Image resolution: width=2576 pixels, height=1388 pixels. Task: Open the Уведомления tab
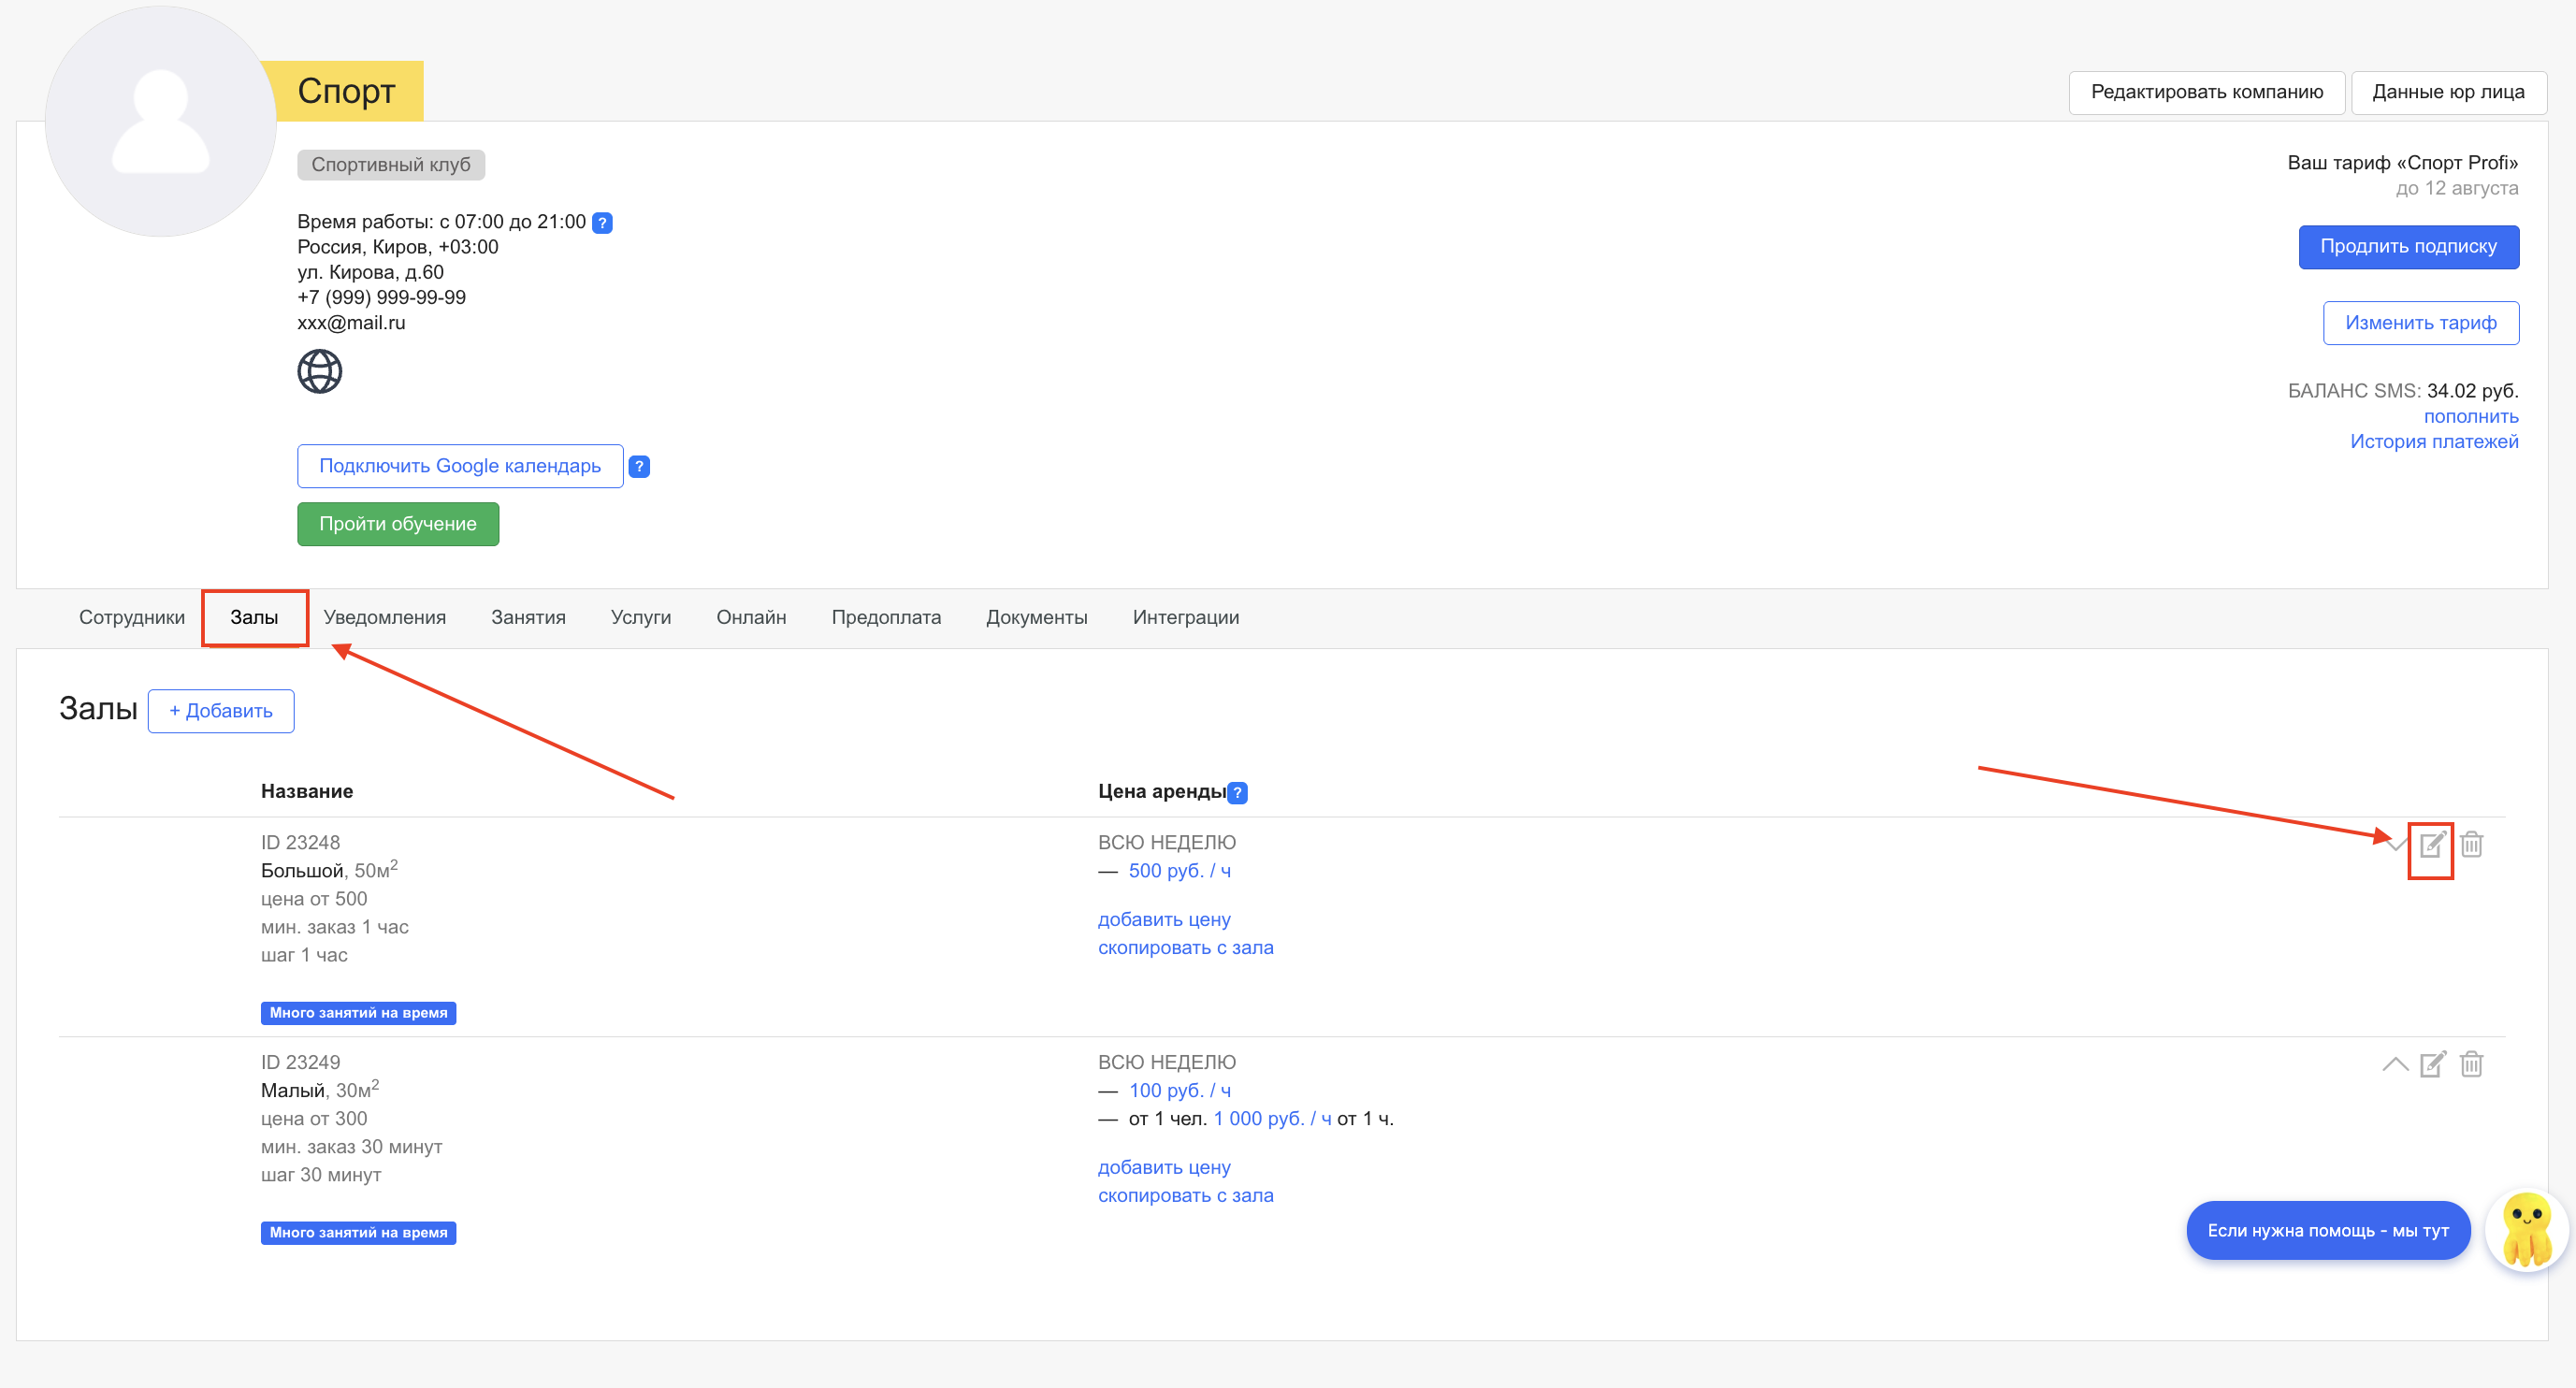pyautogui.click(x=384, y=617)
